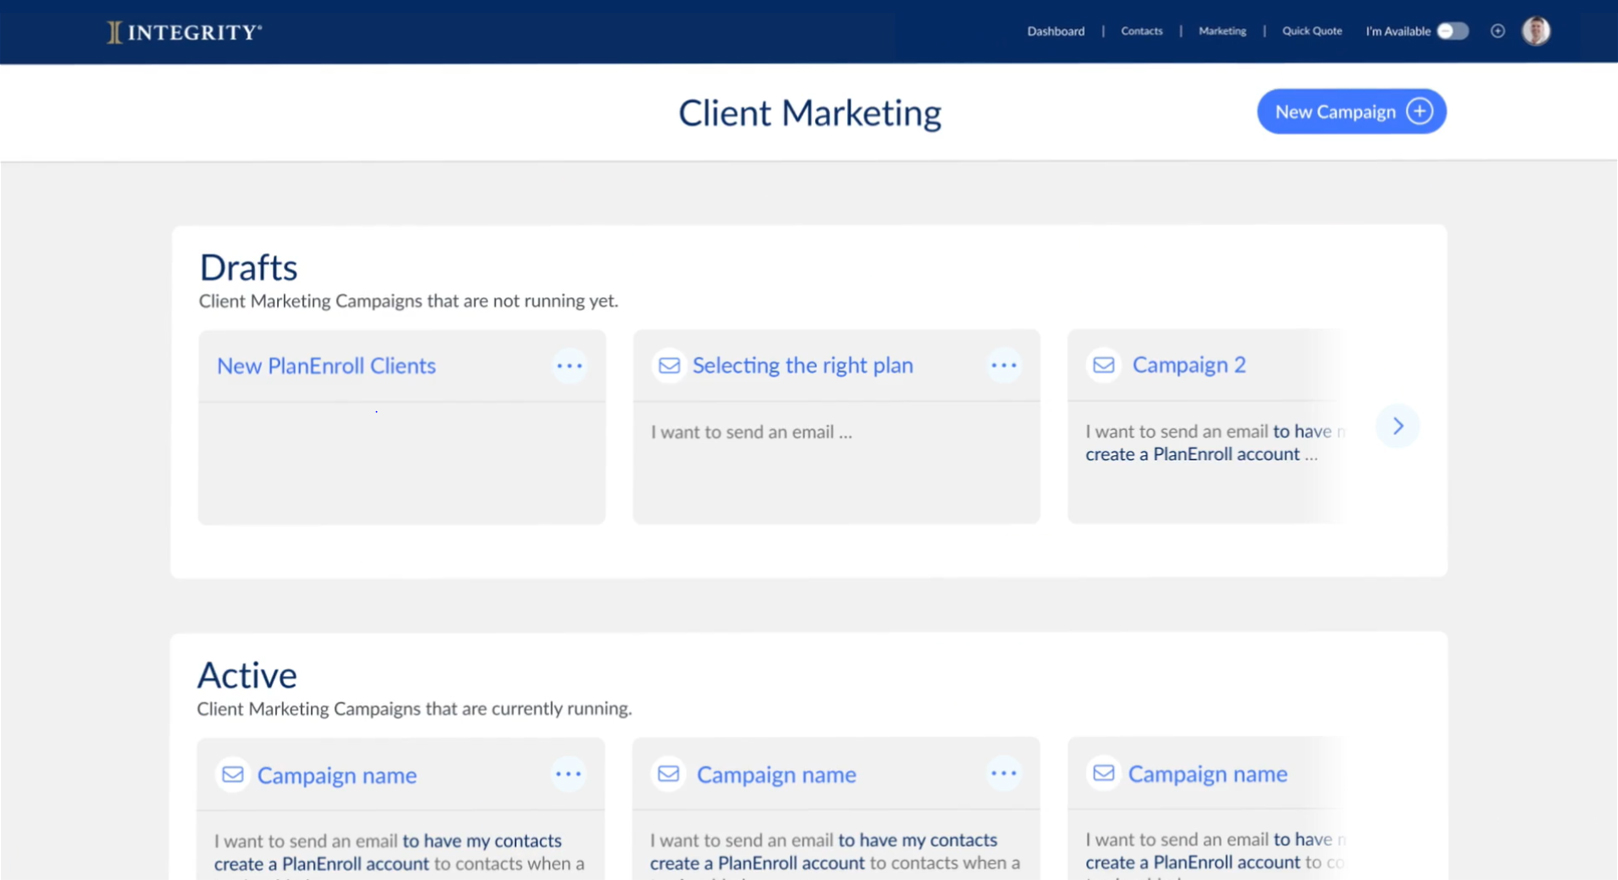Click email icon on second active campaign
The image size is (1618, 880).
(668, 774)
